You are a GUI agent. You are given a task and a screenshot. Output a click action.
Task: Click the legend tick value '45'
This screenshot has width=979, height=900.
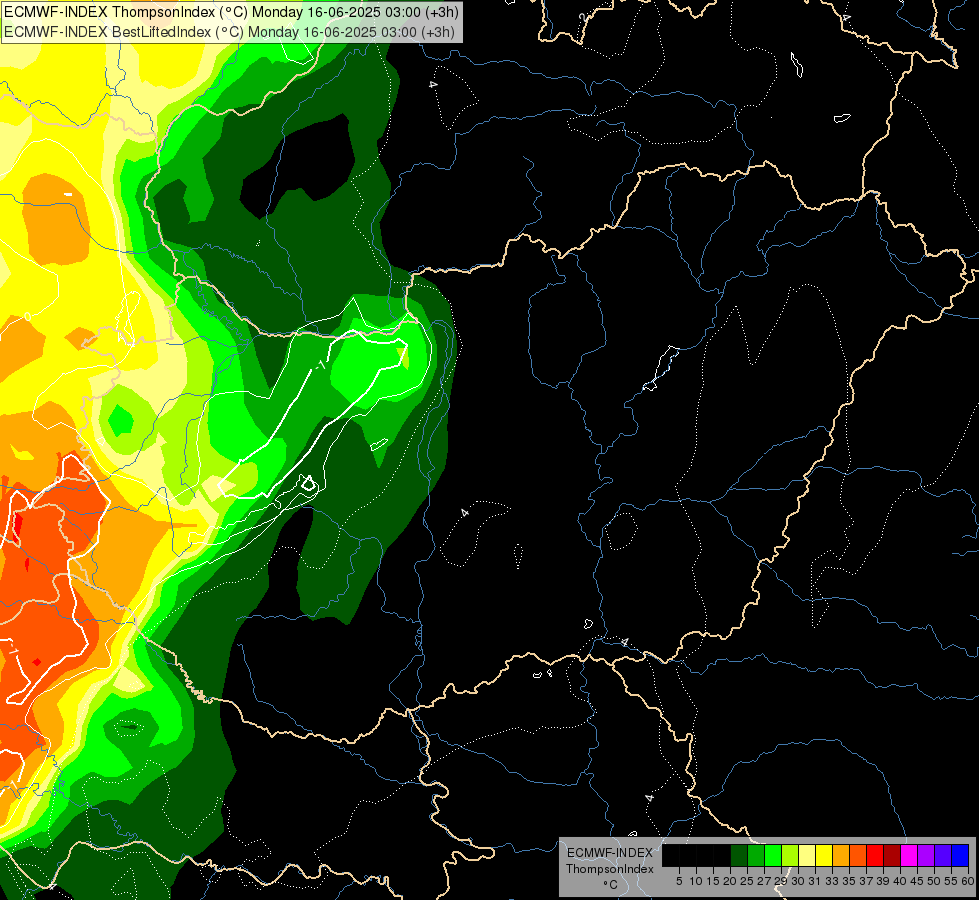pos(917,881)
